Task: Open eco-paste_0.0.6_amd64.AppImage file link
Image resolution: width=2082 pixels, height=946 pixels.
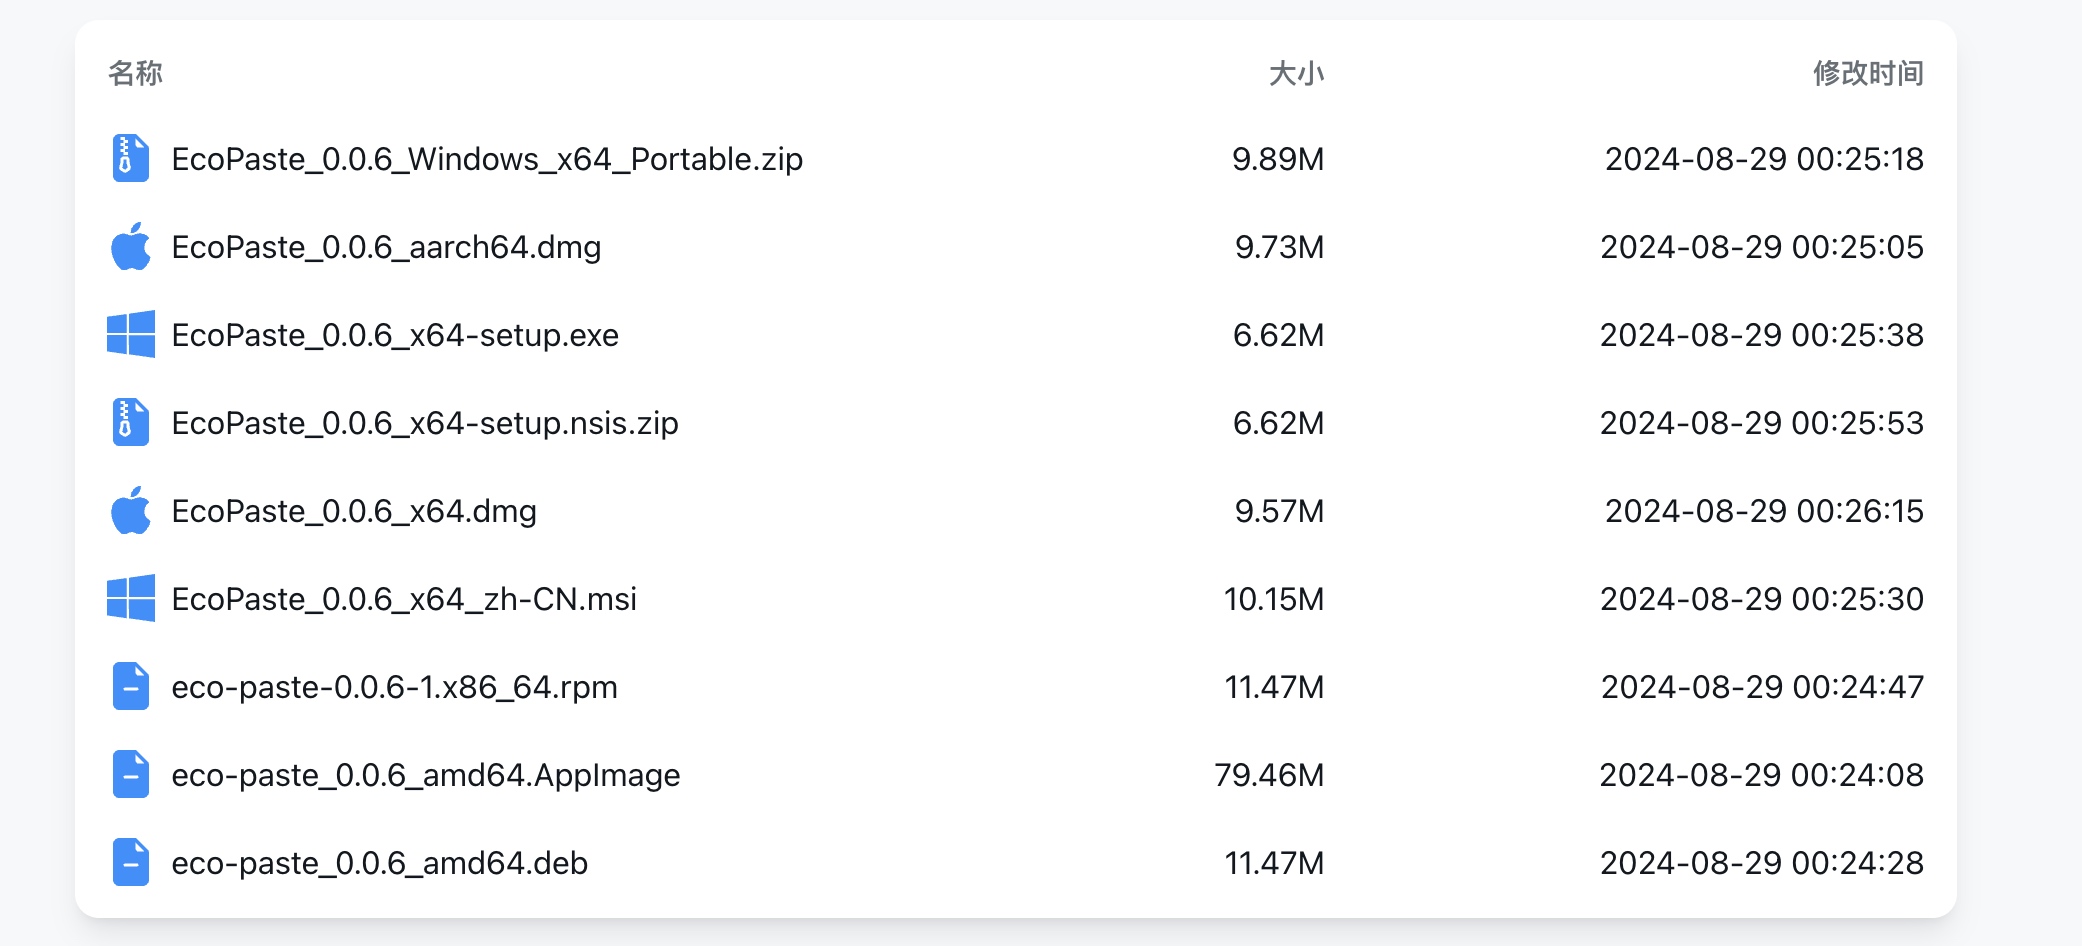Action: point(425,776)
